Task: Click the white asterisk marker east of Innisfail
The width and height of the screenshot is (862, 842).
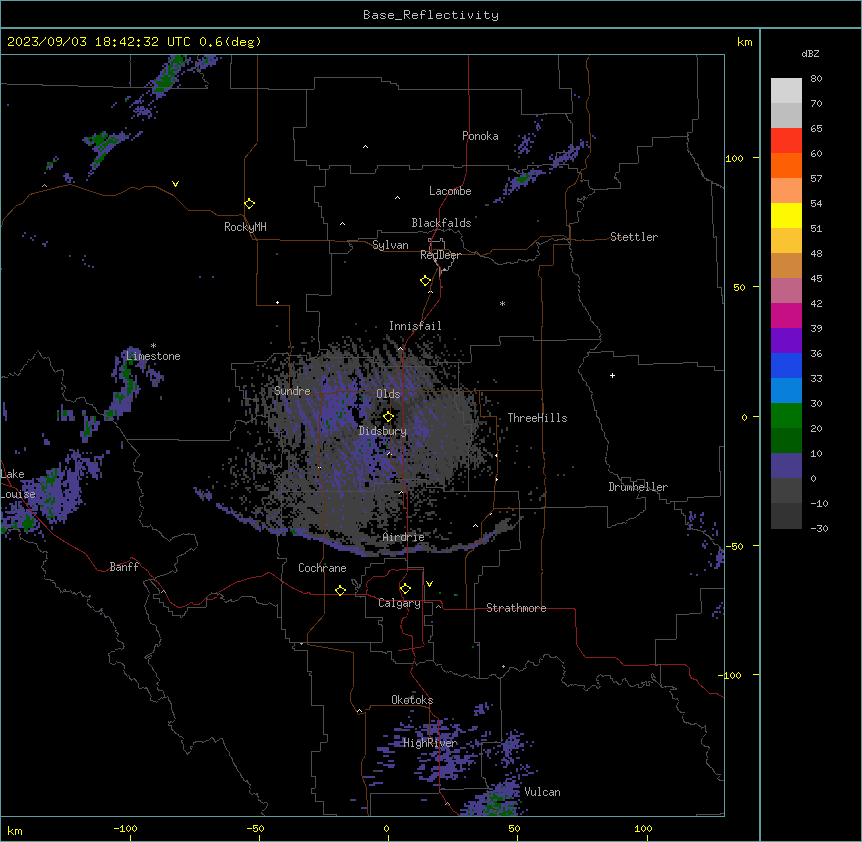Action: 502,303
